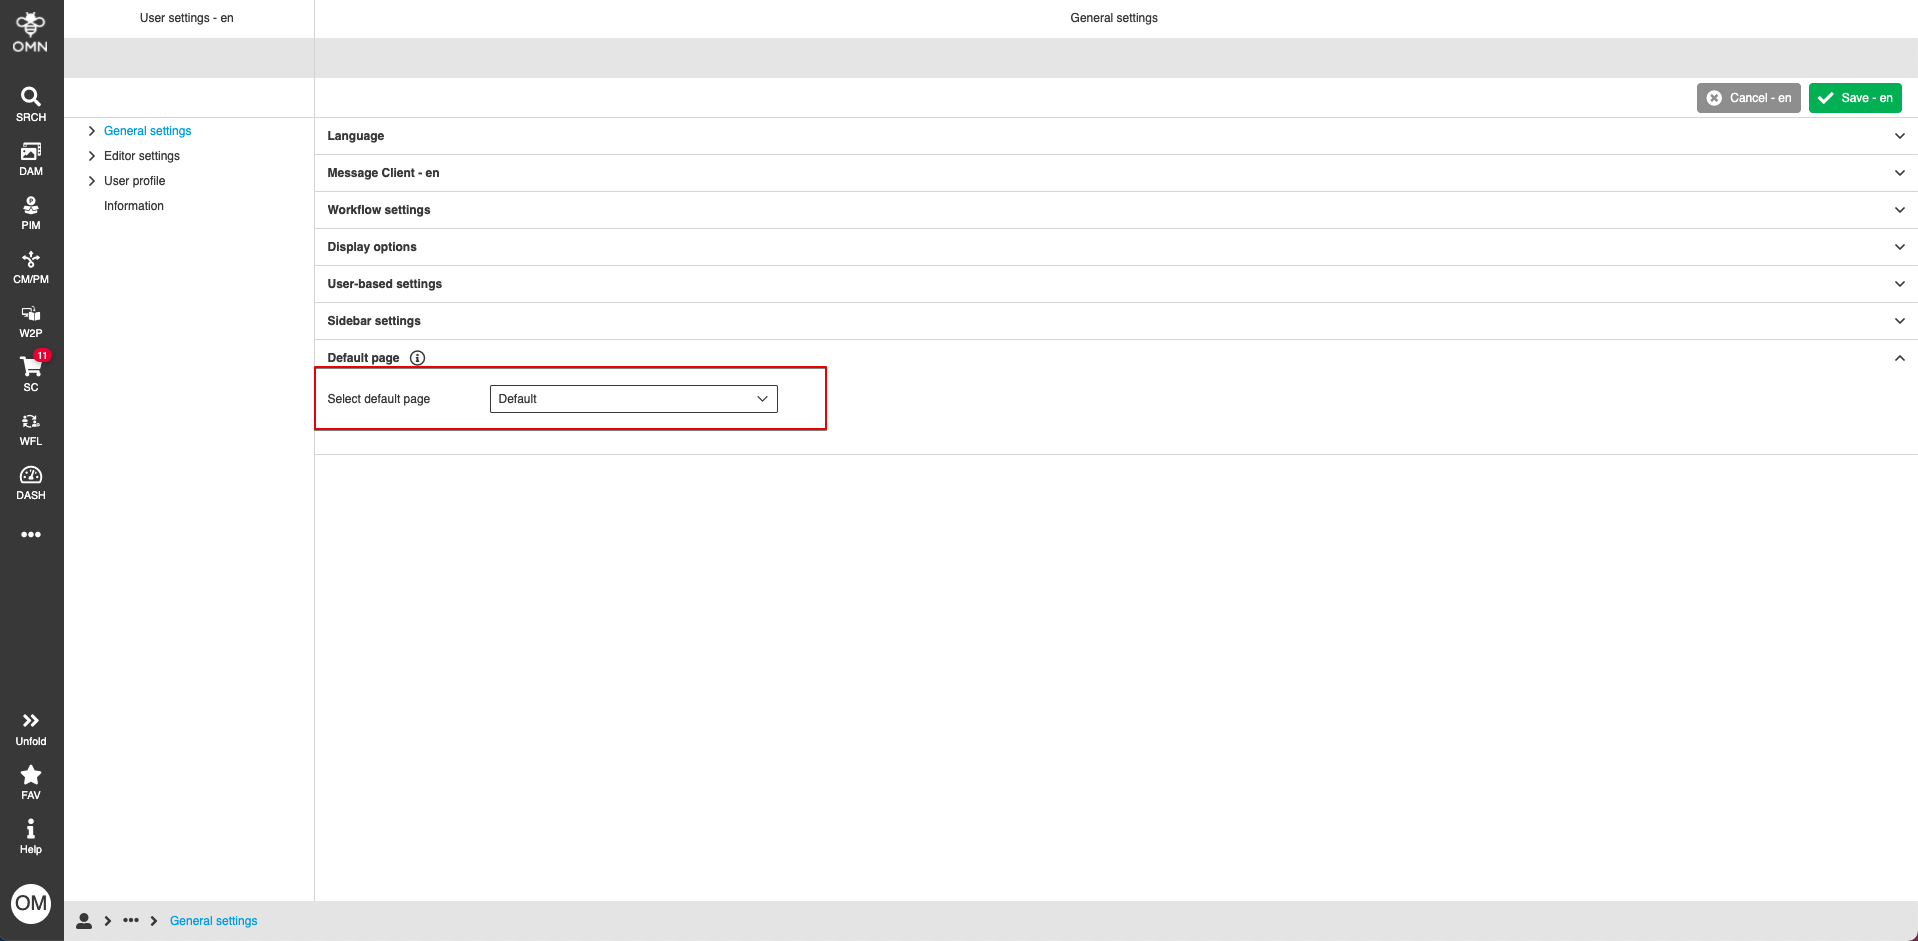Click the Save button

(1855, 98)
